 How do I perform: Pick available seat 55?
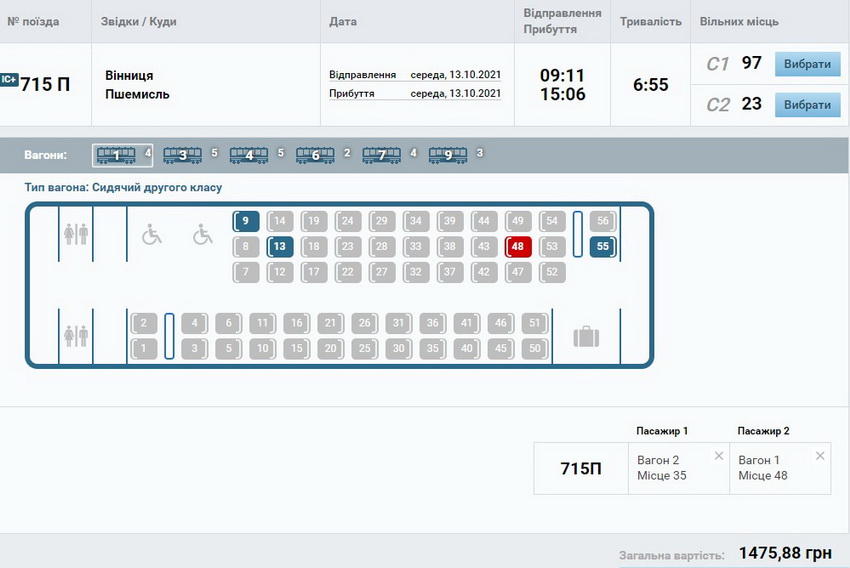(x=602, y=246)
